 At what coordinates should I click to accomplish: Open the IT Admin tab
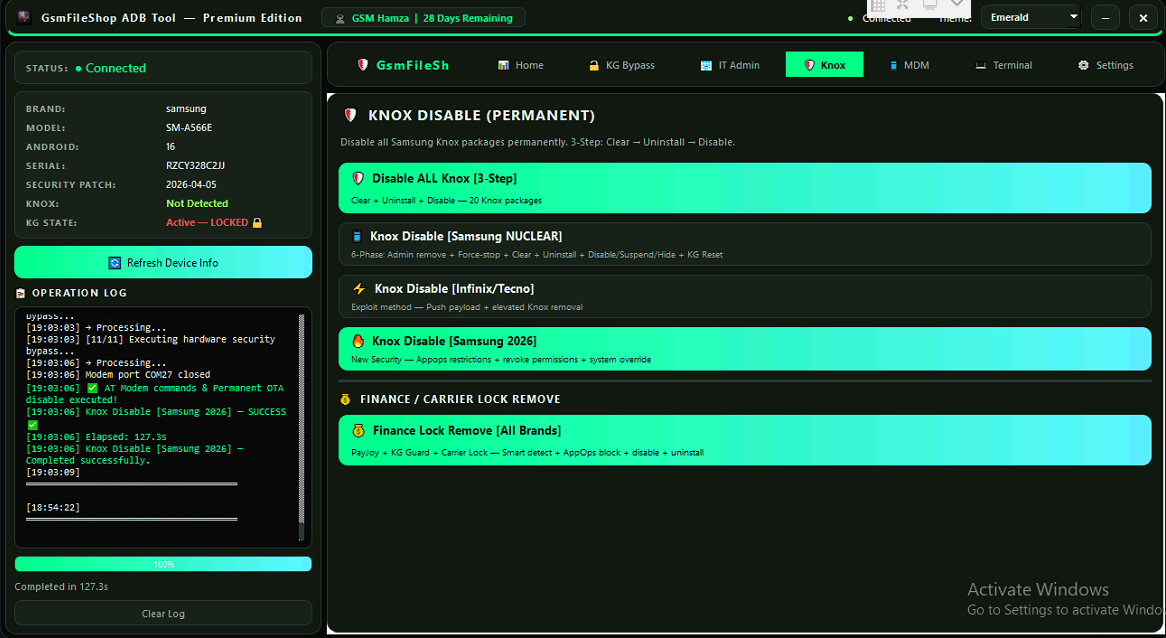(x=730, y=65)
